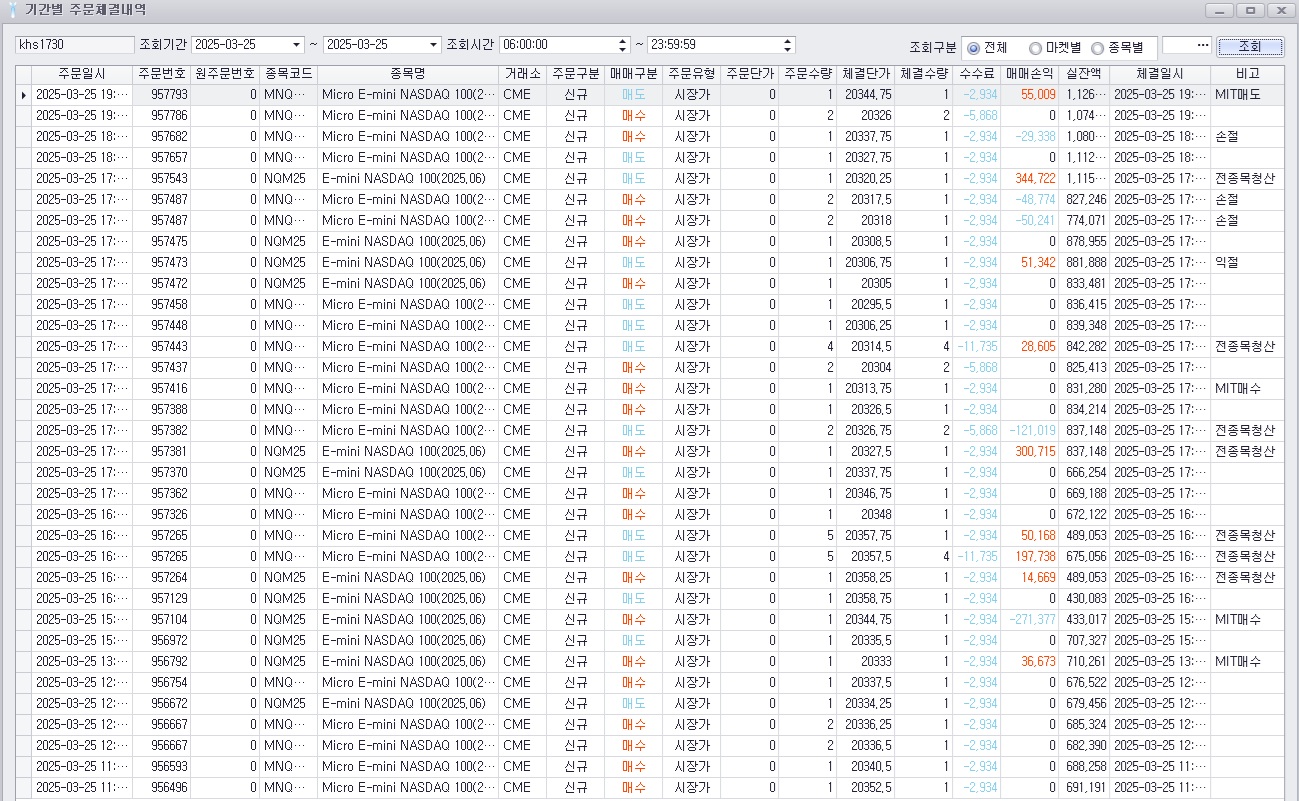Screen dimensions: 1299x801
Task: Sort by the 주문일시 column header
Action: tap(82, 74)
